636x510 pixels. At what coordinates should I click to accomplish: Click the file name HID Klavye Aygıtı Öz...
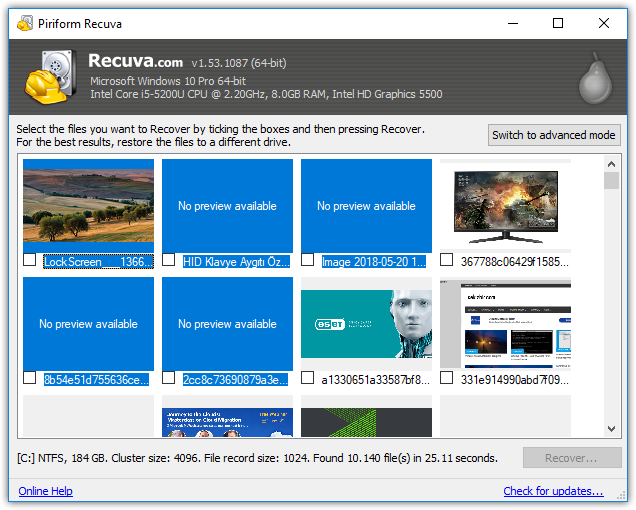click(236, 262)
